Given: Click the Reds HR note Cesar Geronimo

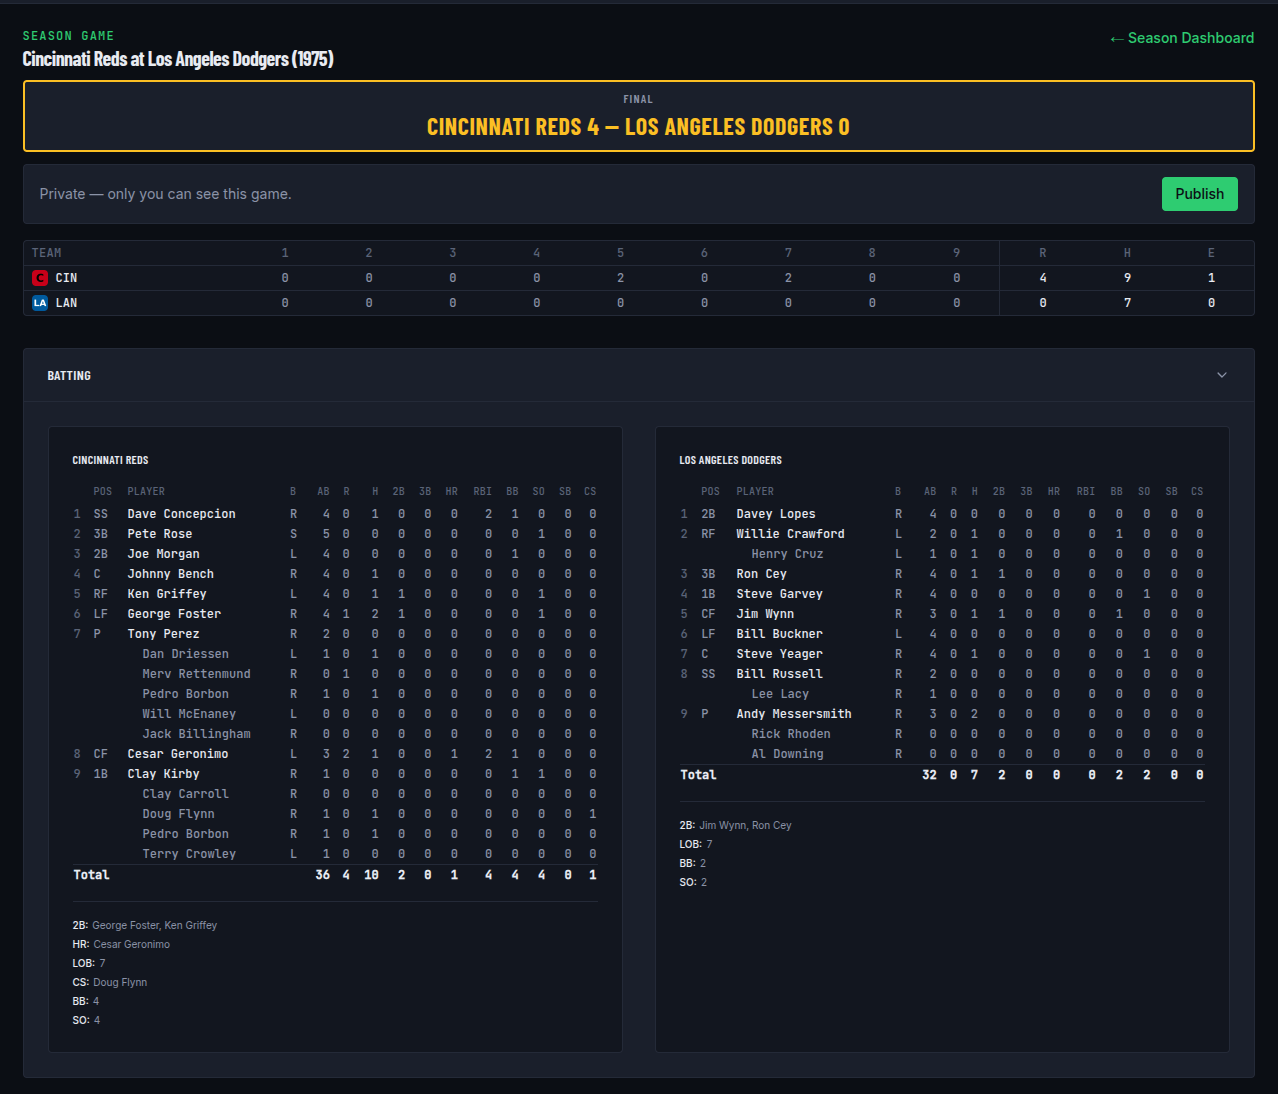Looking at the screenshot, I should click(131, 944).
